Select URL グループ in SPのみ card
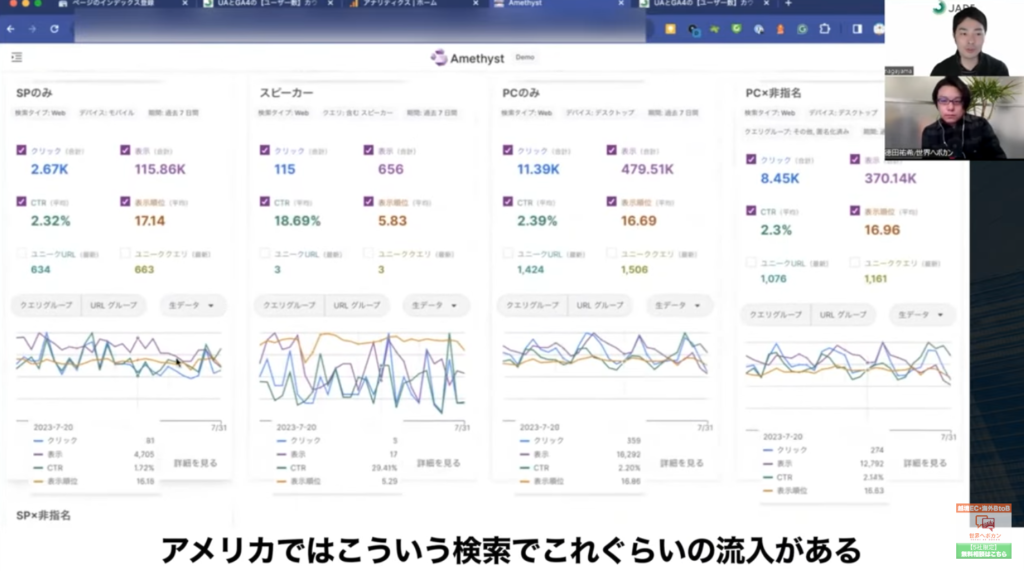Screen dimensions: 1024x574 click(114, 306)
